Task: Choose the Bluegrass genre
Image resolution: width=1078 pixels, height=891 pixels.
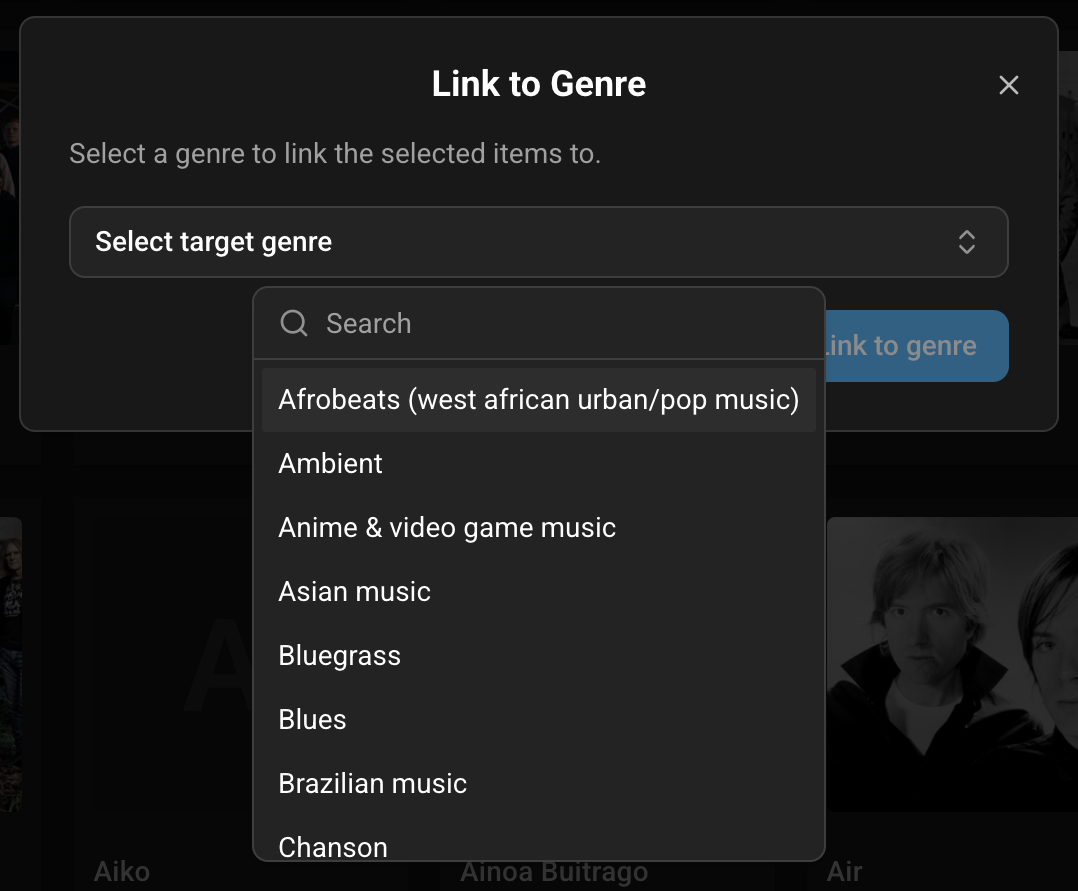Action: tap(339, 656)
